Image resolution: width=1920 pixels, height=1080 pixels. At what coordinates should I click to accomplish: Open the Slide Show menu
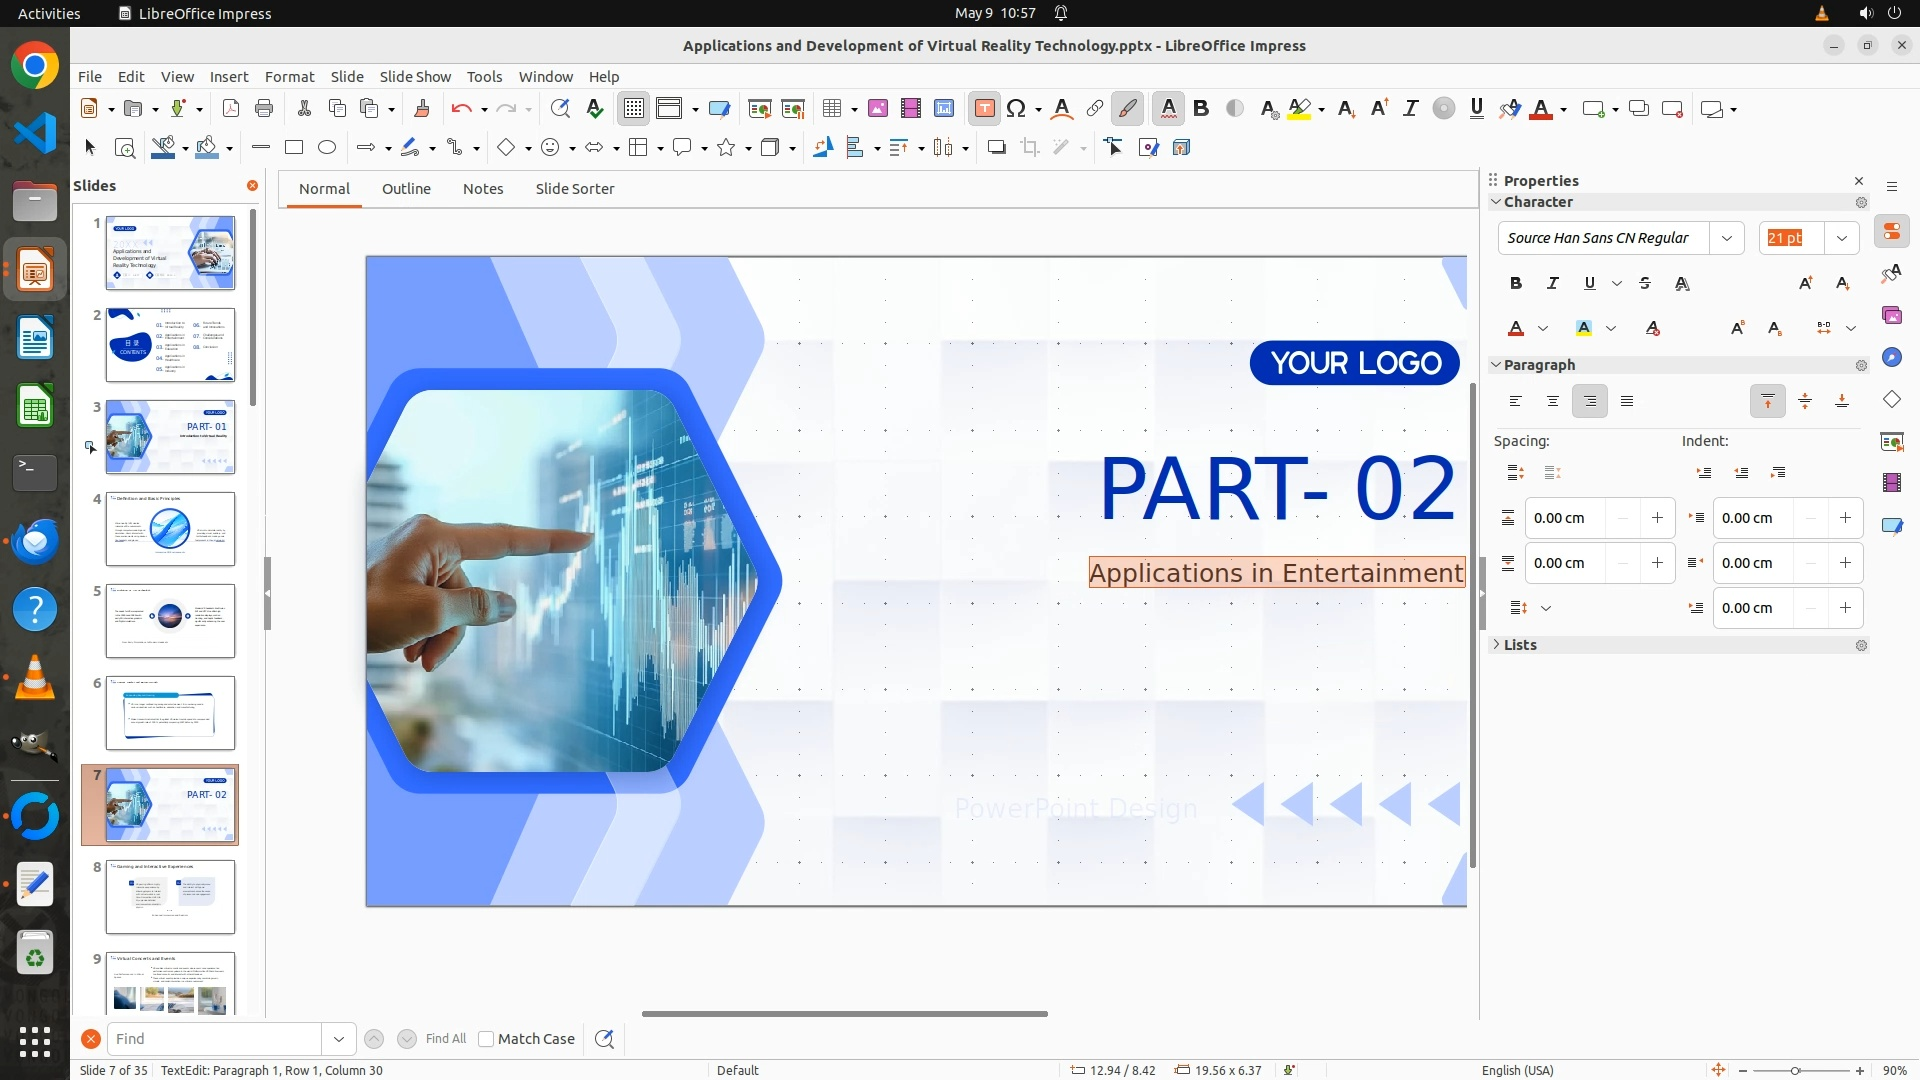coord(415,77)
